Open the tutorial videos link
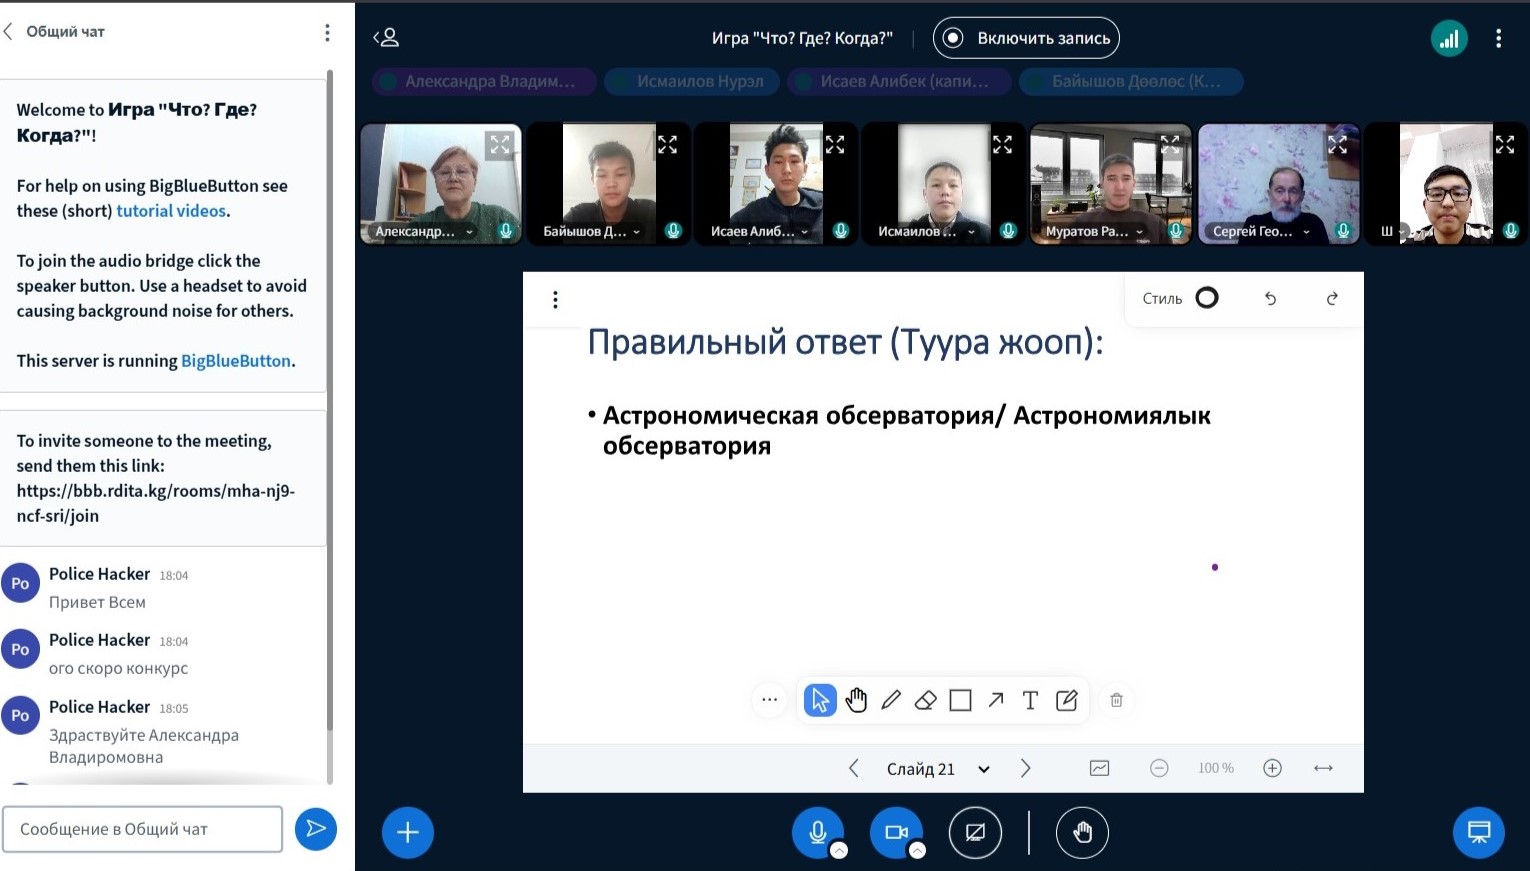Screen dimensions: 1530x871 coord(171,211)
